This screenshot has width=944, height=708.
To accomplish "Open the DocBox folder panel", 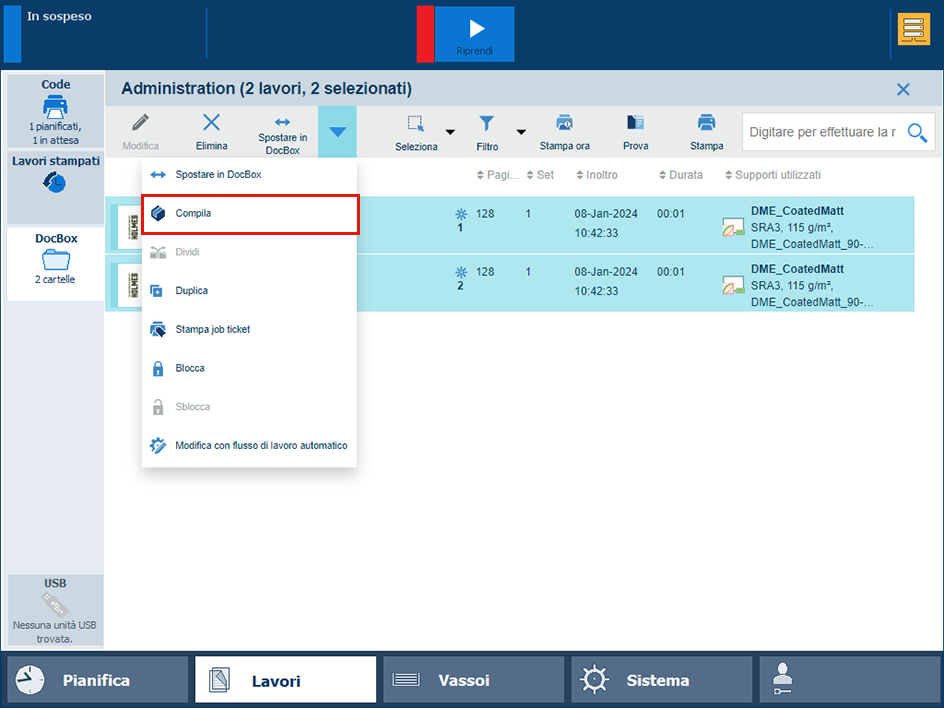I will point(55,263).
